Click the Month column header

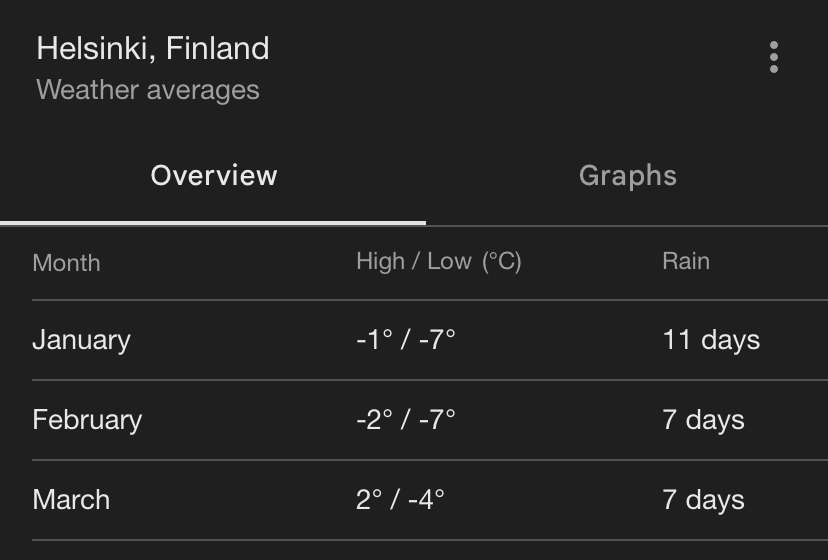(x=66, y=263)
